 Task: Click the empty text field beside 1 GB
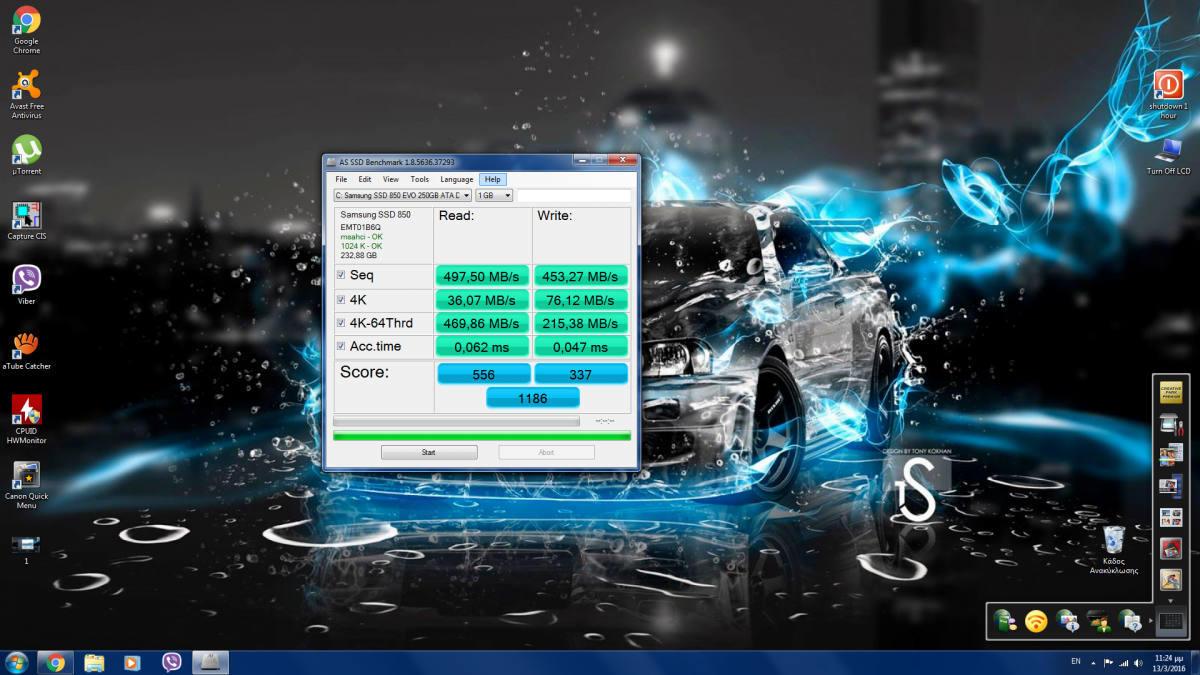573,196
